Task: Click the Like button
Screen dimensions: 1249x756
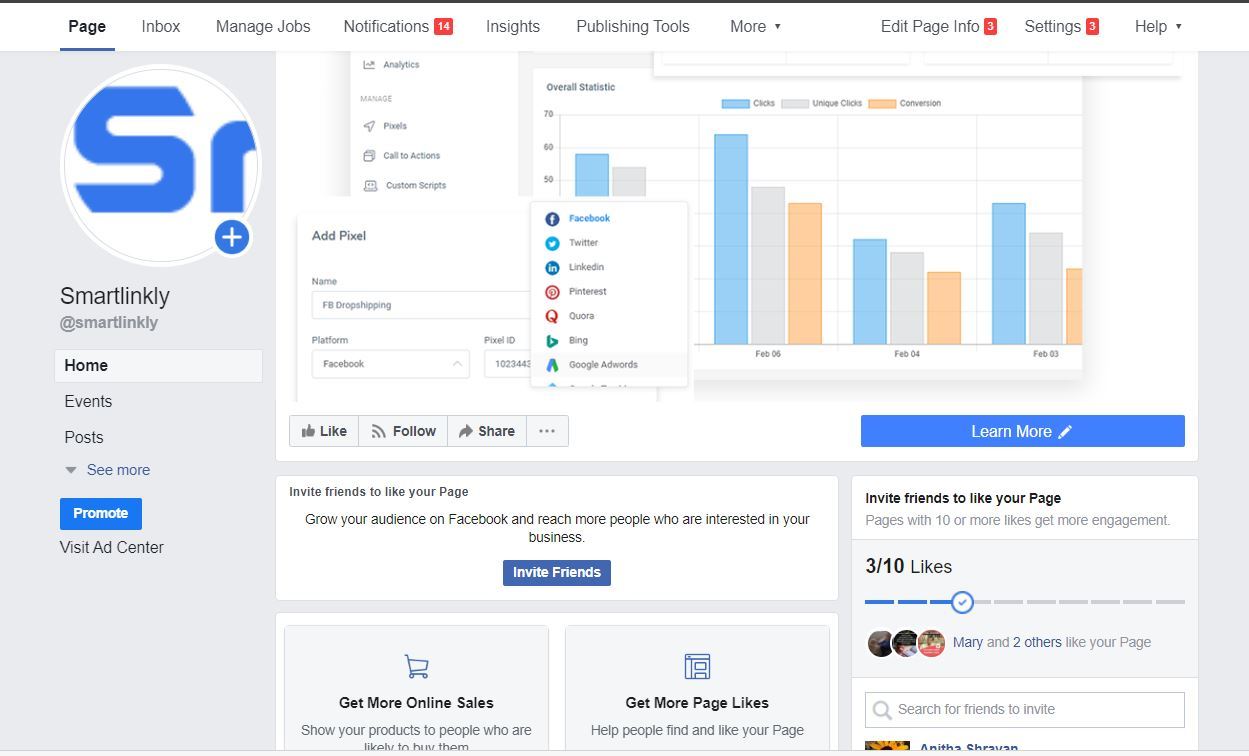Action: pyautogui.click(x=324, y=431)
